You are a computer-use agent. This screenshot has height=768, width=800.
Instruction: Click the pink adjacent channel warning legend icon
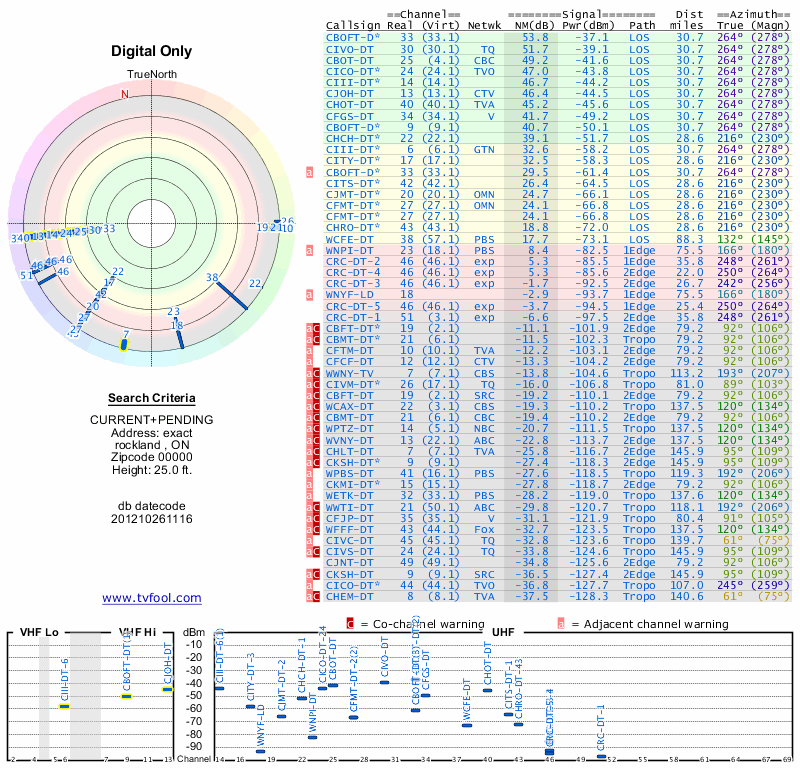tap(561, 624)
